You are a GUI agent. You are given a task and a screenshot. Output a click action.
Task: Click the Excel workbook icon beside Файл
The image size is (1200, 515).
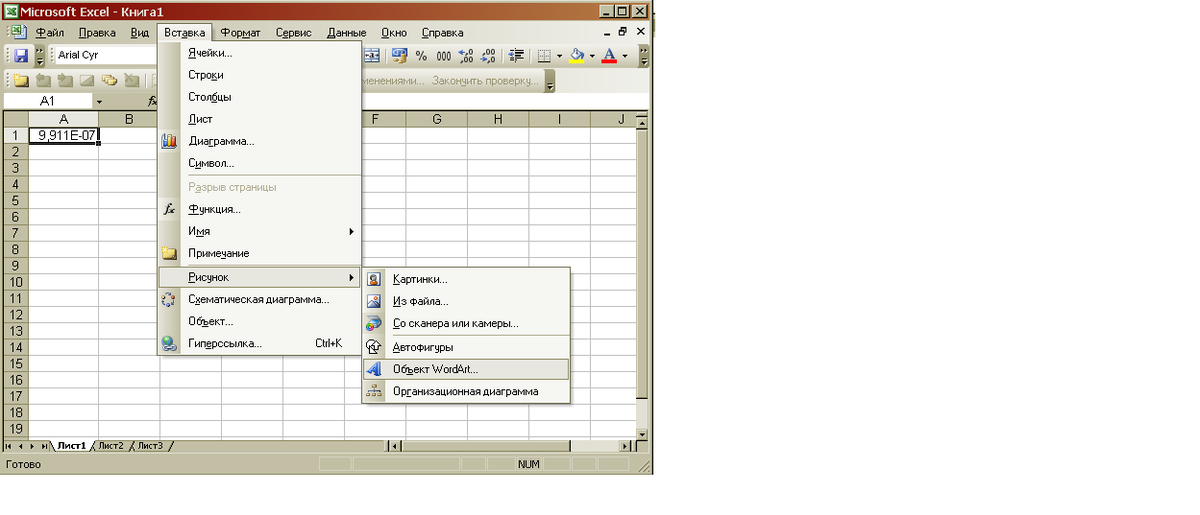coord(19,32)
